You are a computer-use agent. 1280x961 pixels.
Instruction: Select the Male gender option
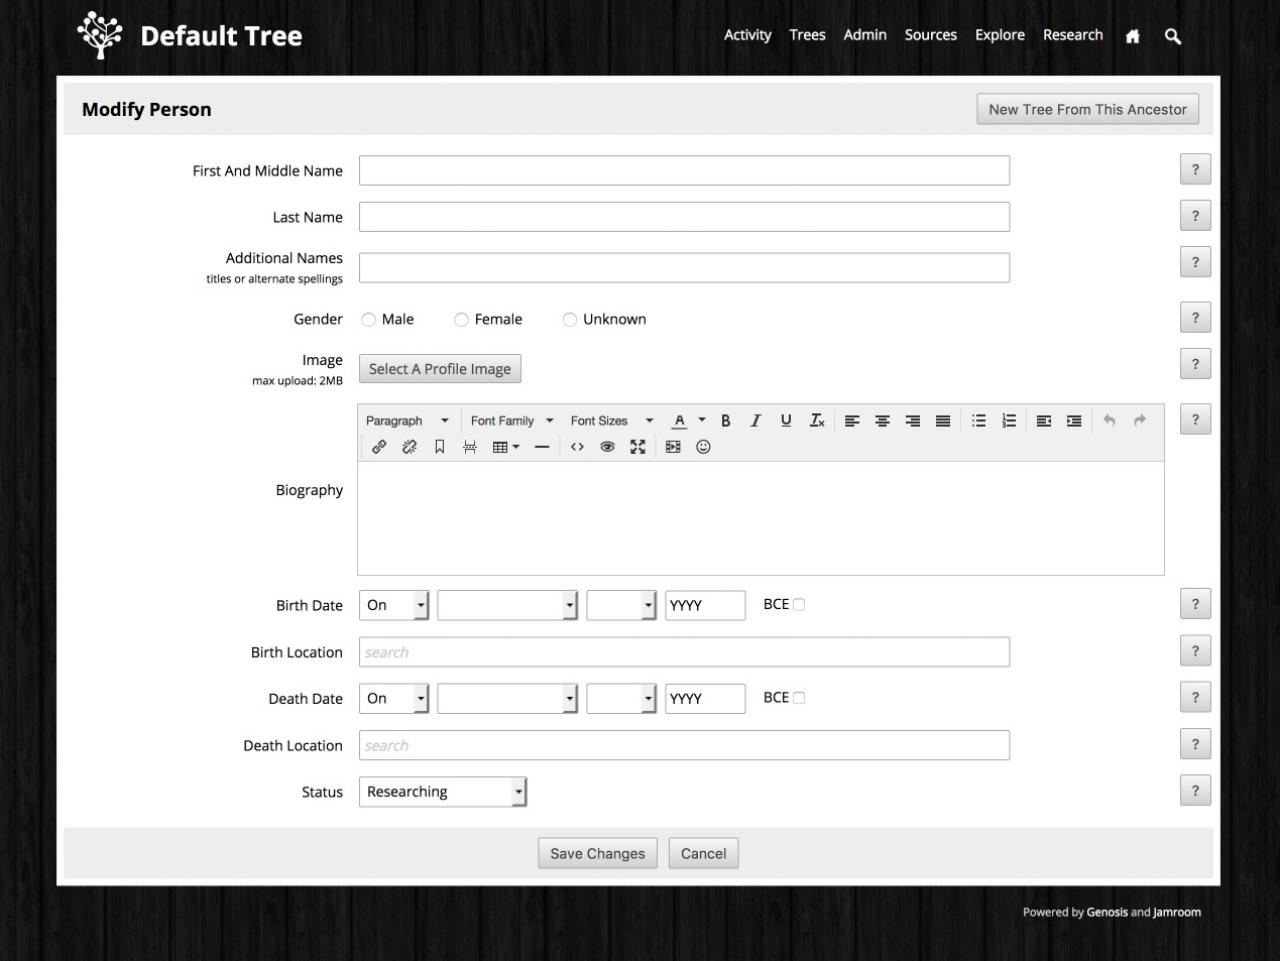[x=369, y=320]
